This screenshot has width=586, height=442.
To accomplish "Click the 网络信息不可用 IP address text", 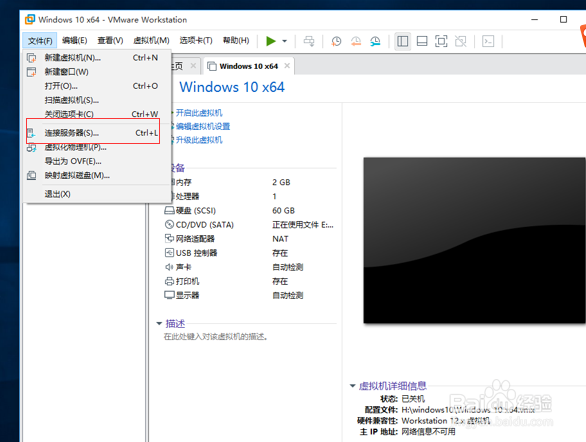I will [428, 432].
